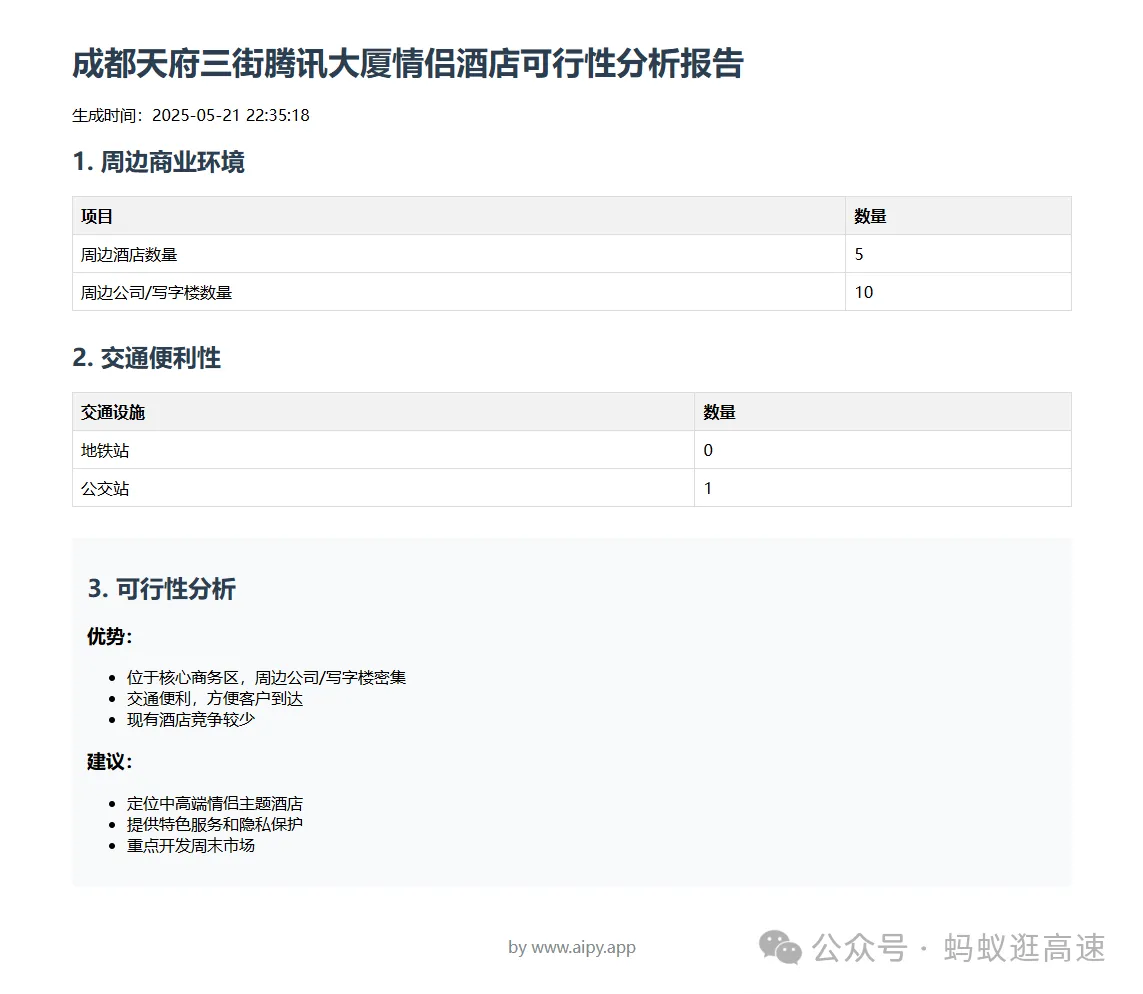Image resolution: width=1143 pixels, height=994 pixels.
Task: Click the value 0 for 地铁站
Action: [708, 450]
